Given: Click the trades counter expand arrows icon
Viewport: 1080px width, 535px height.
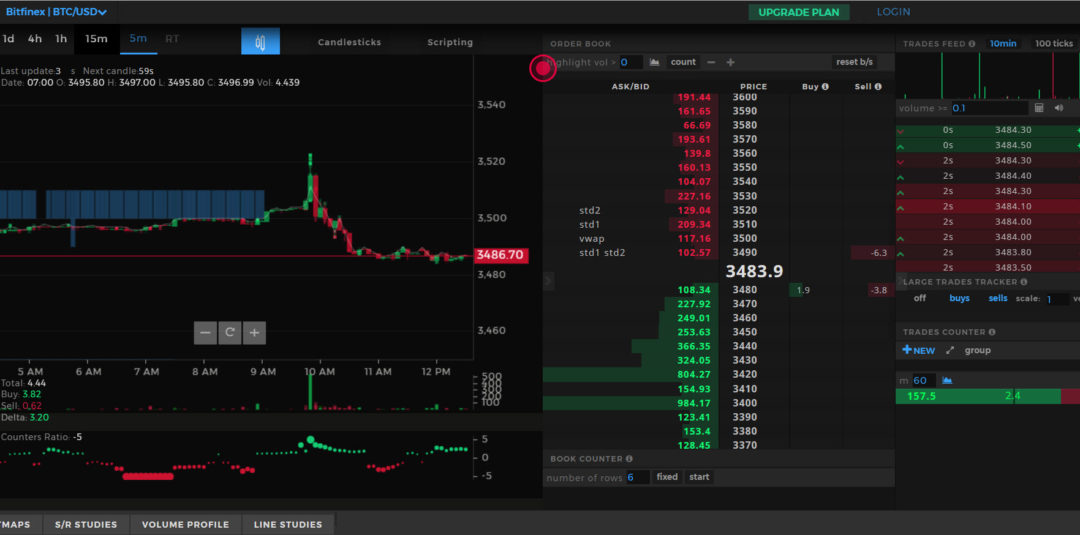Looking at the screenshot, I should pyautogui.click(x=950, y=351).
